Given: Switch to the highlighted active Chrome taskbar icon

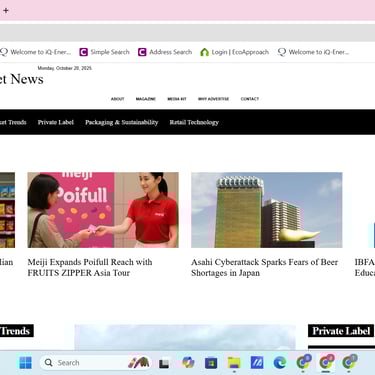Looking at the screenshot, I should [x=326, y=362].
